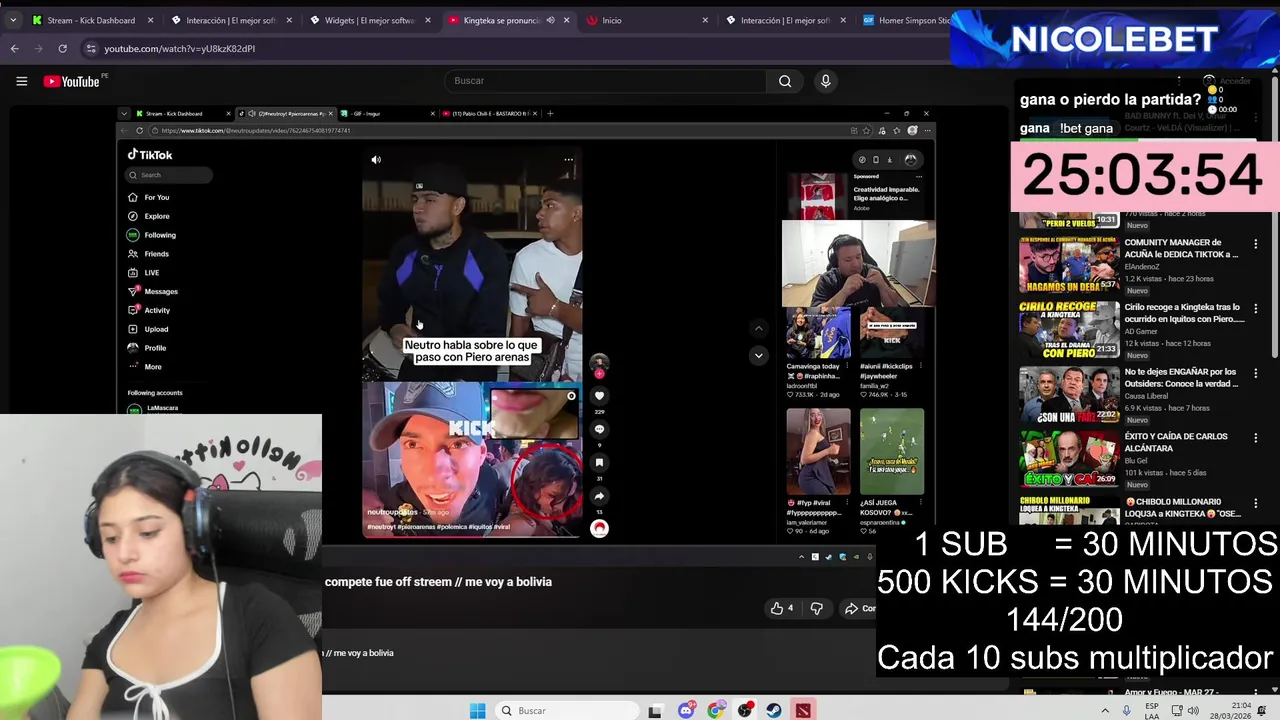Like the video with the thumbs-up button
The image size is (1280, 720).
click(x=782, y=608)
